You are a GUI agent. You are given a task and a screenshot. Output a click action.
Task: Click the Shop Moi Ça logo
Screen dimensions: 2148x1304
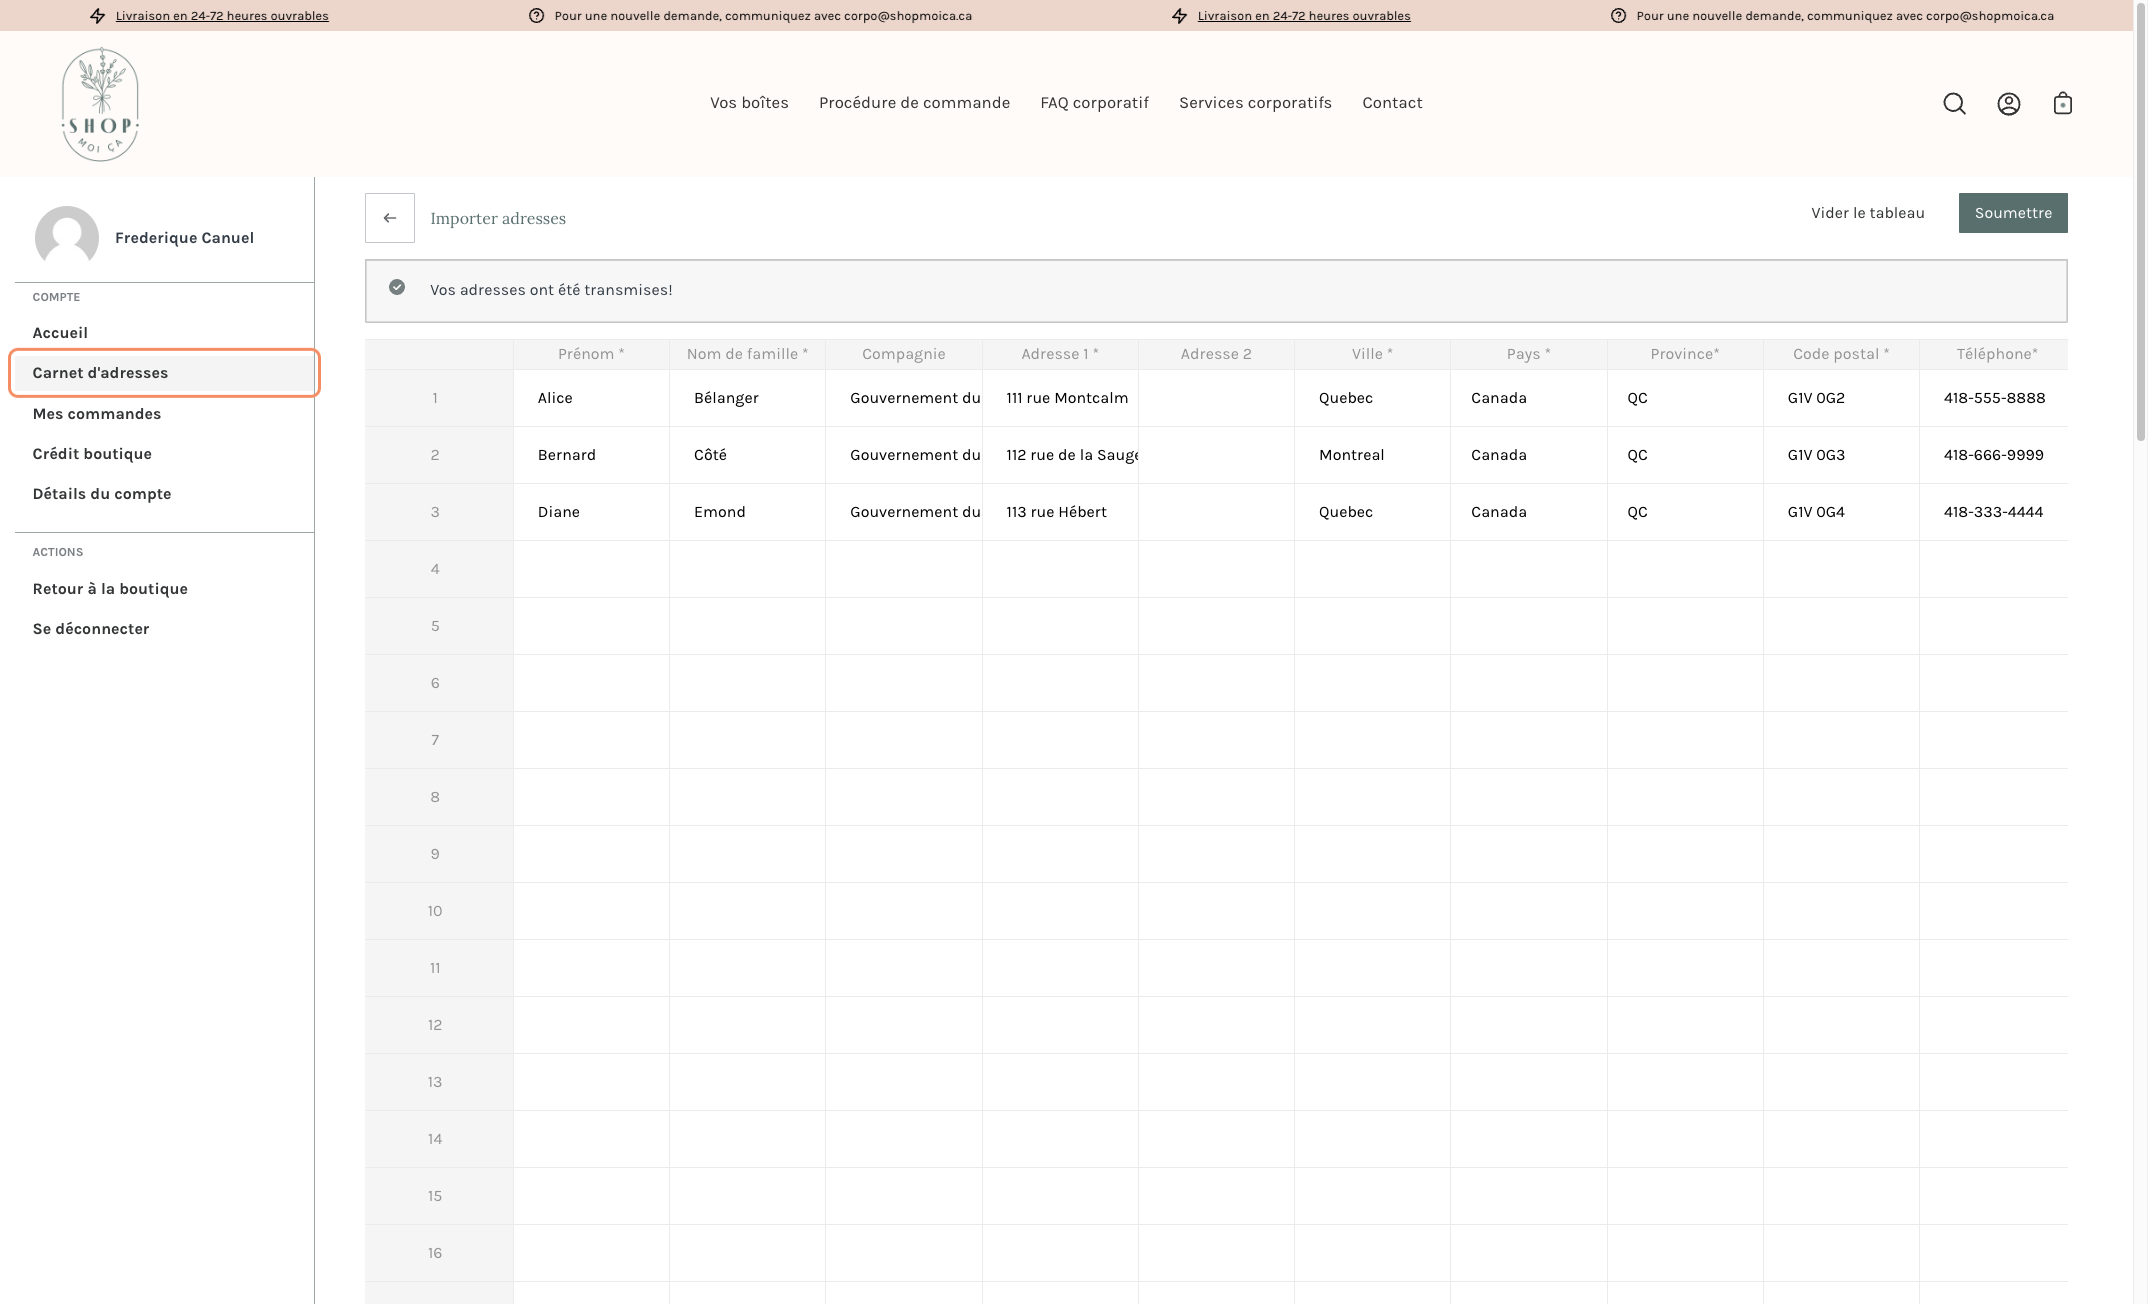click(100, 104)
